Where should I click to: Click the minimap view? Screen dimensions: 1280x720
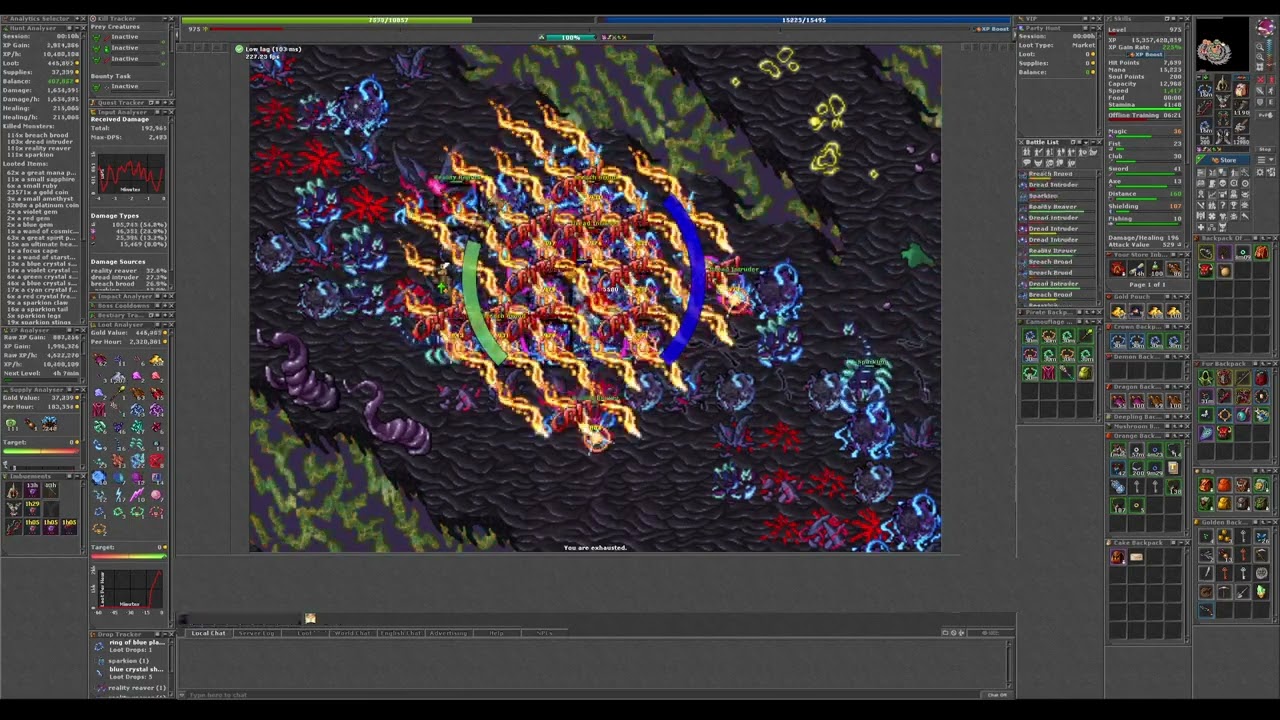(x=1222, y=44)
